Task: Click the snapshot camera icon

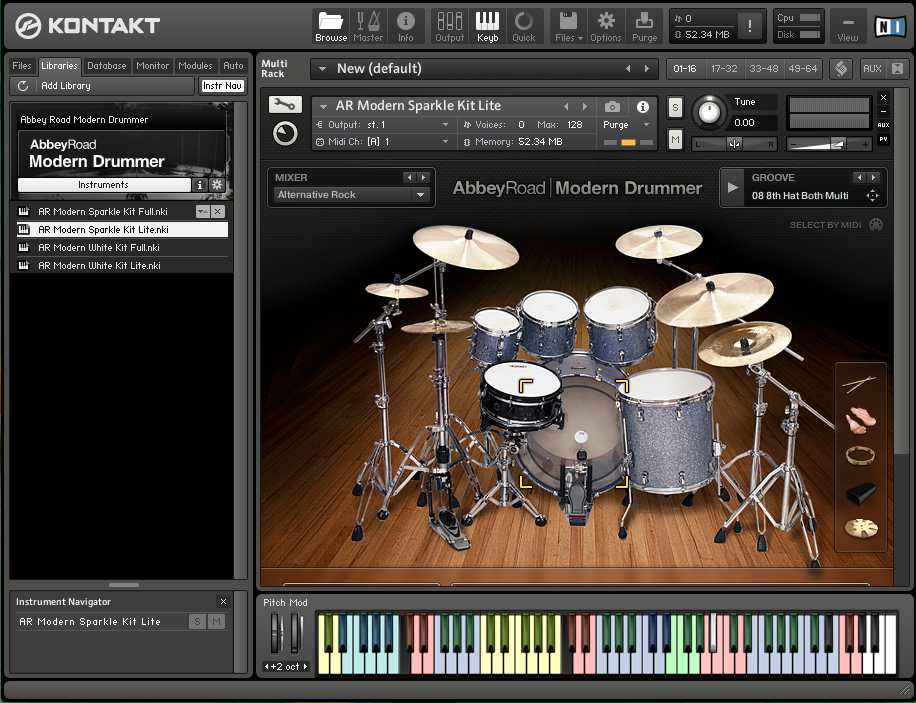Action: [x=612, y=106]
